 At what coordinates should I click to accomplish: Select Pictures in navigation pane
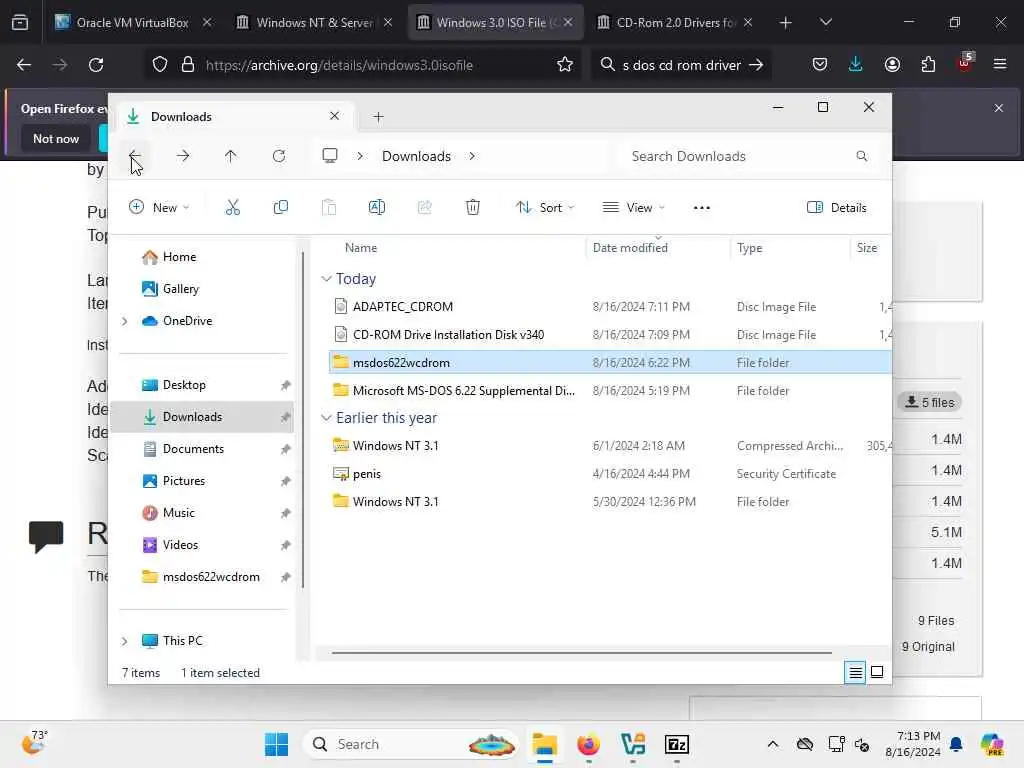click(x=184, y=481)
